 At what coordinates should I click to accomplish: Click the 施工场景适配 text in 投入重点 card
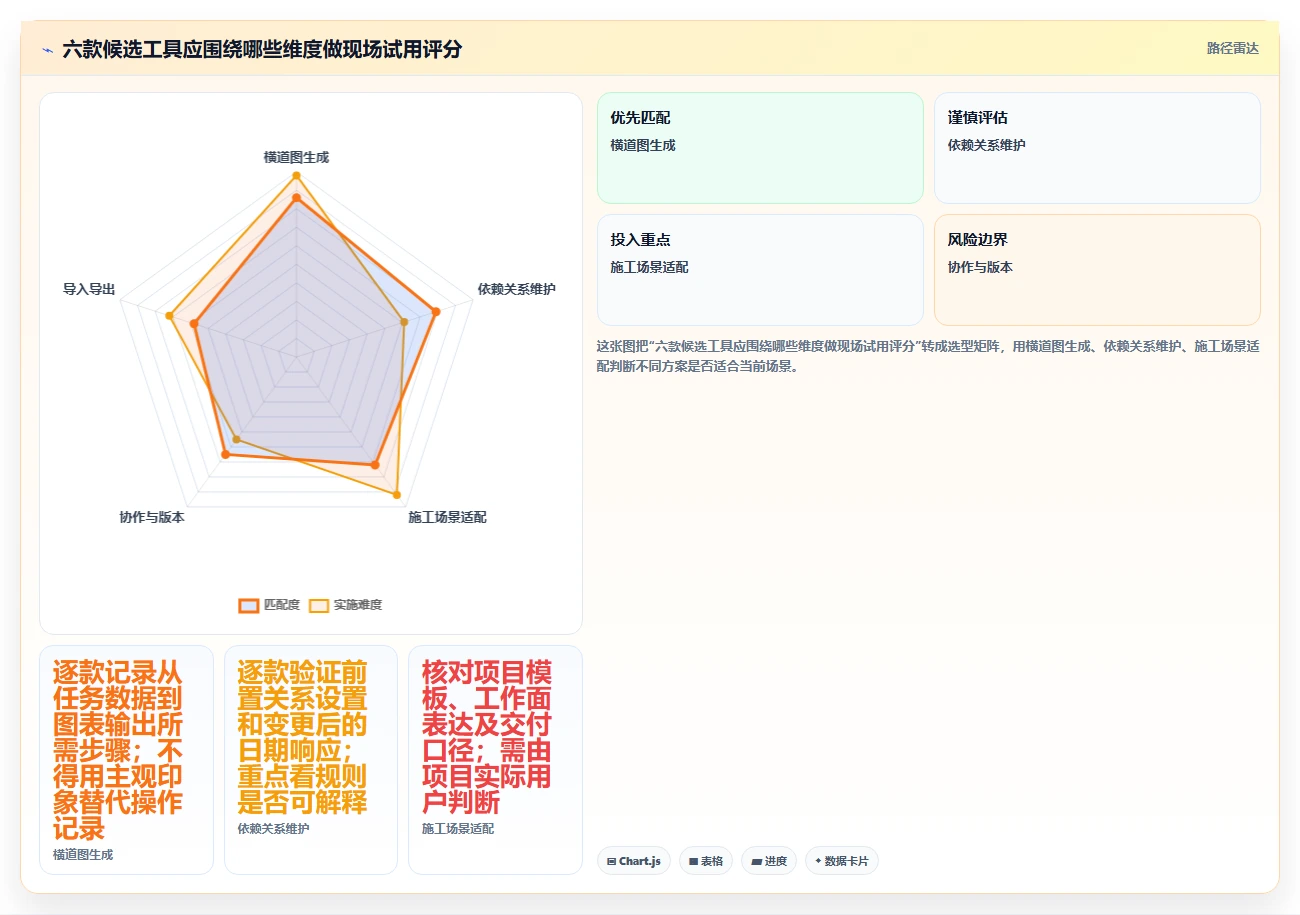(650, 267)
